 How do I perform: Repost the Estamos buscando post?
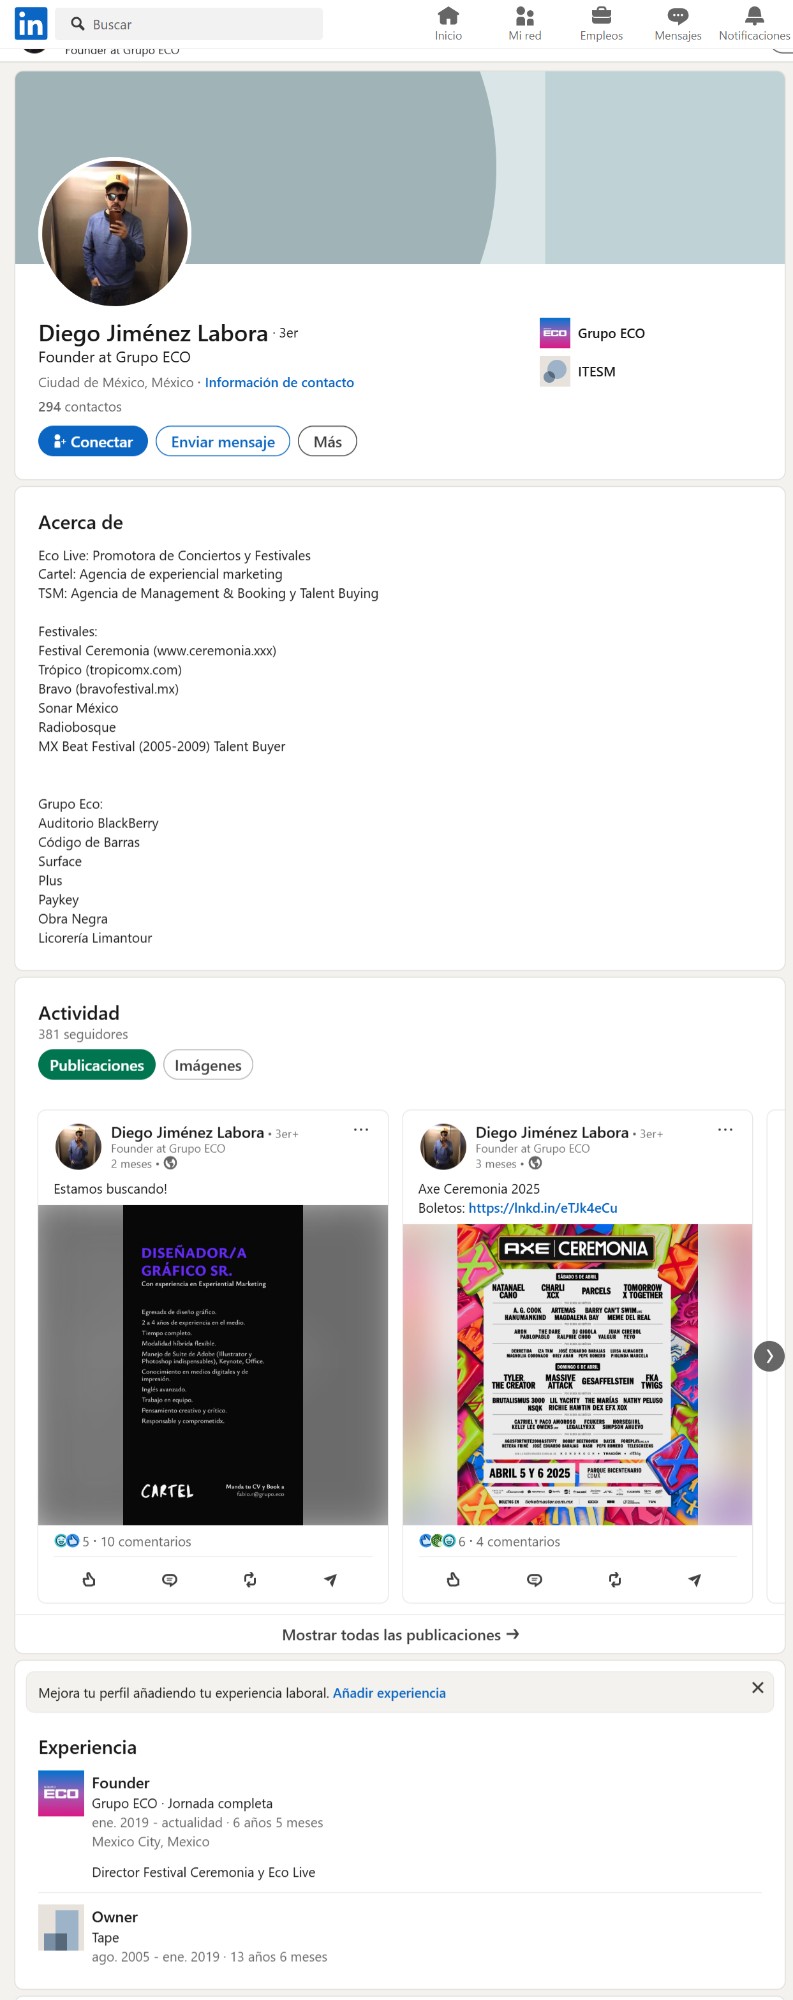pos(250,1579)
